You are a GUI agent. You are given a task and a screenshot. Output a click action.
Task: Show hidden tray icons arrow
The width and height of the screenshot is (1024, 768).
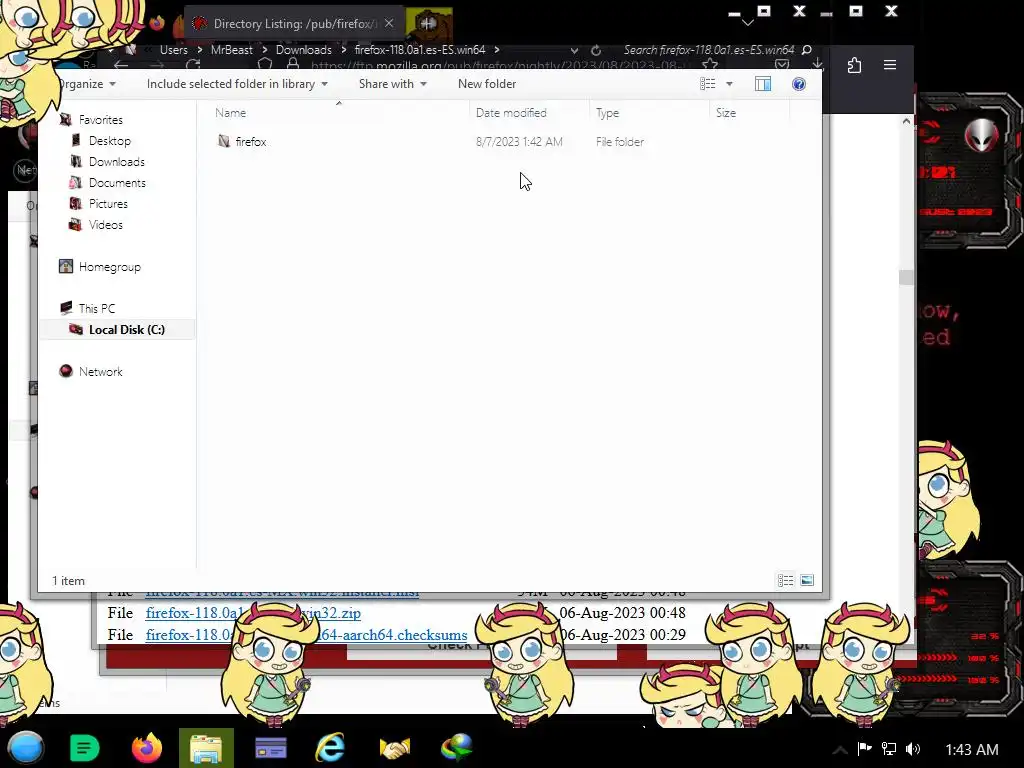click(840, 750)
